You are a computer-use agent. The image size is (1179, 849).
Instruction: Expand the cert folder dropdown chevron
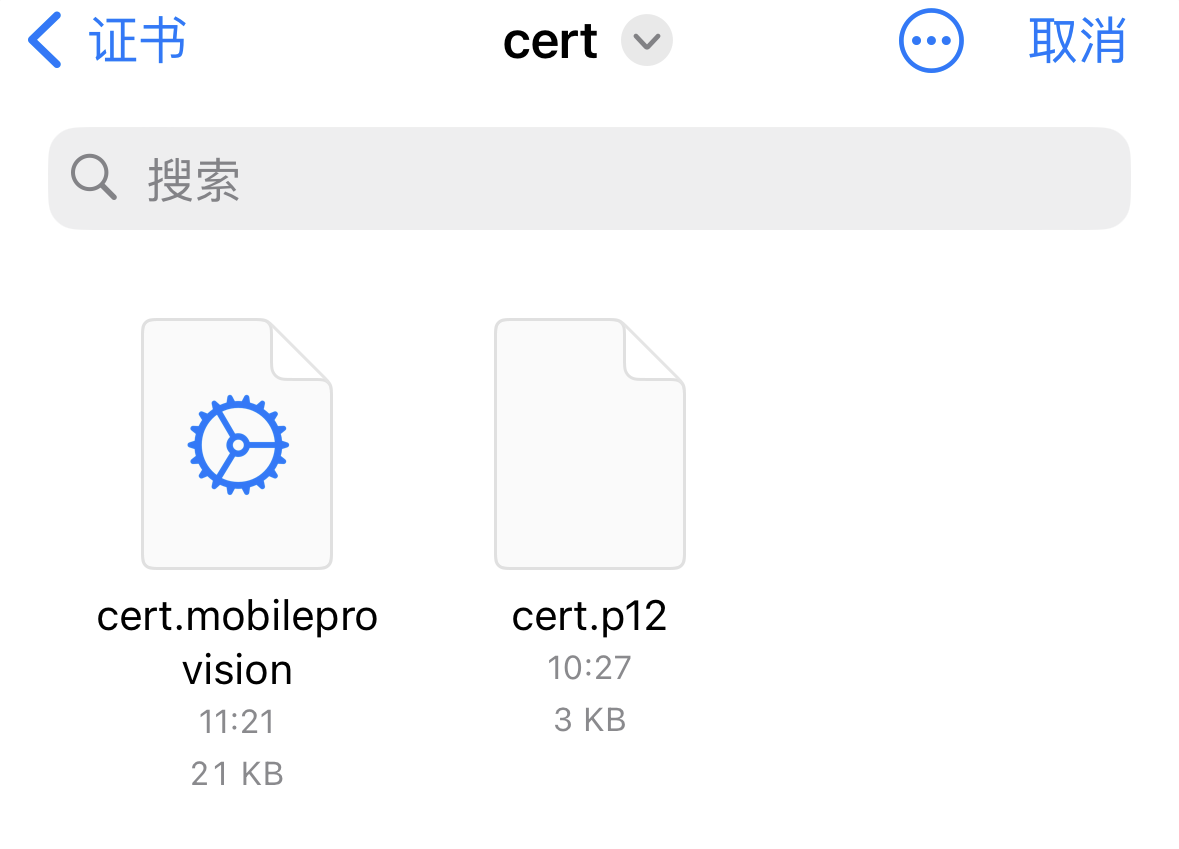[x=647, y=41]
